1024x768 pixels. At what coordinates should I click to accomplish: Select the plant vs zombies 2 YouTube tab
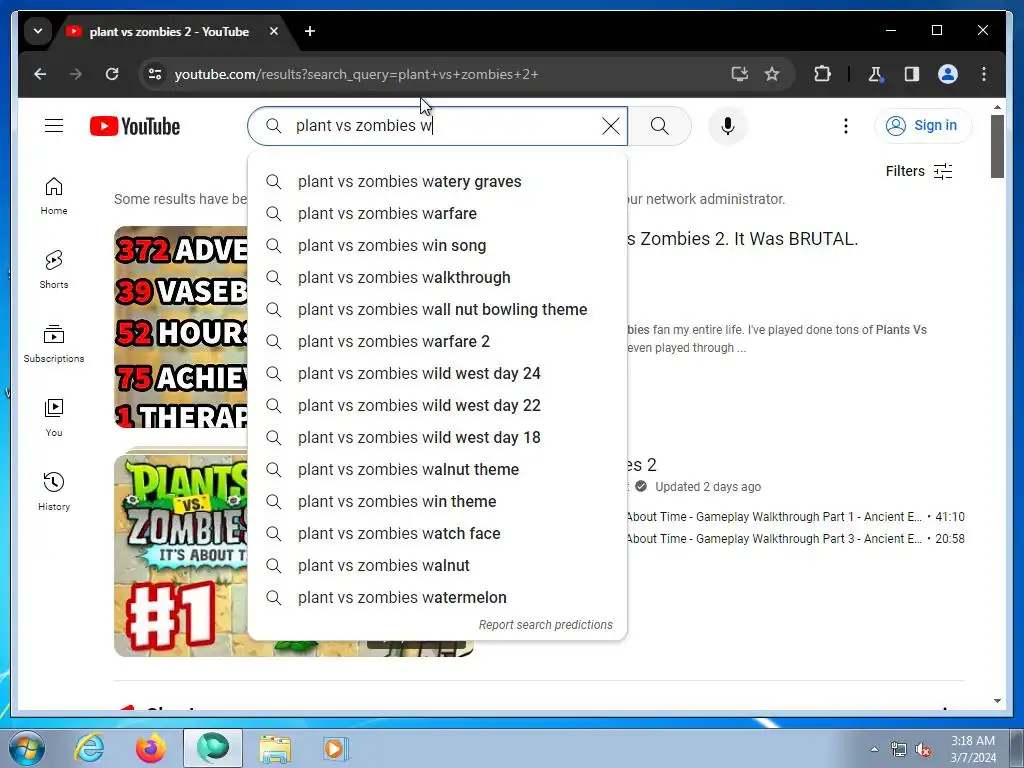(168, 31)
